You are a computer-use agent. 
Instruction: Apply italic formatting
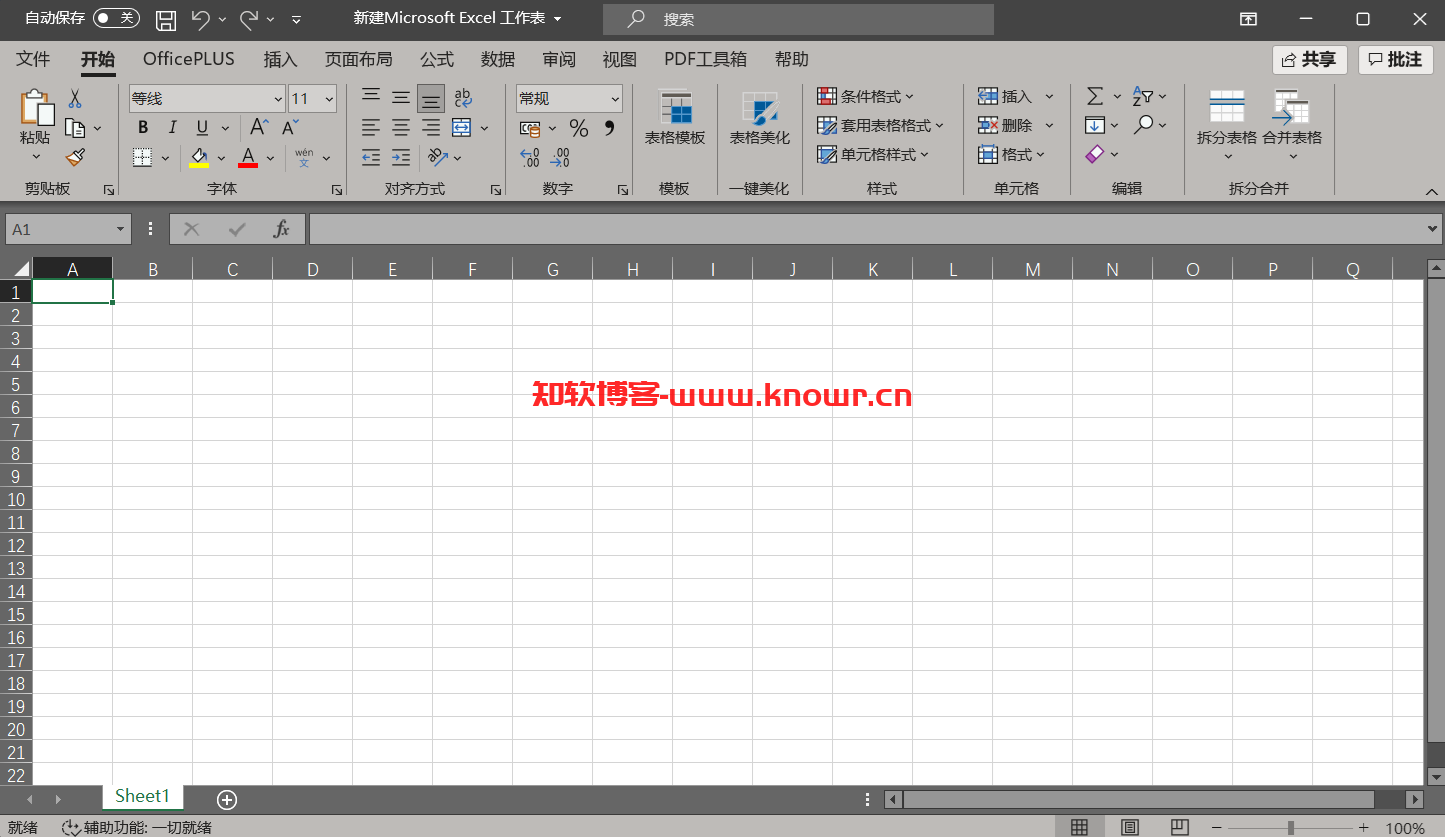tap(172, 127)
